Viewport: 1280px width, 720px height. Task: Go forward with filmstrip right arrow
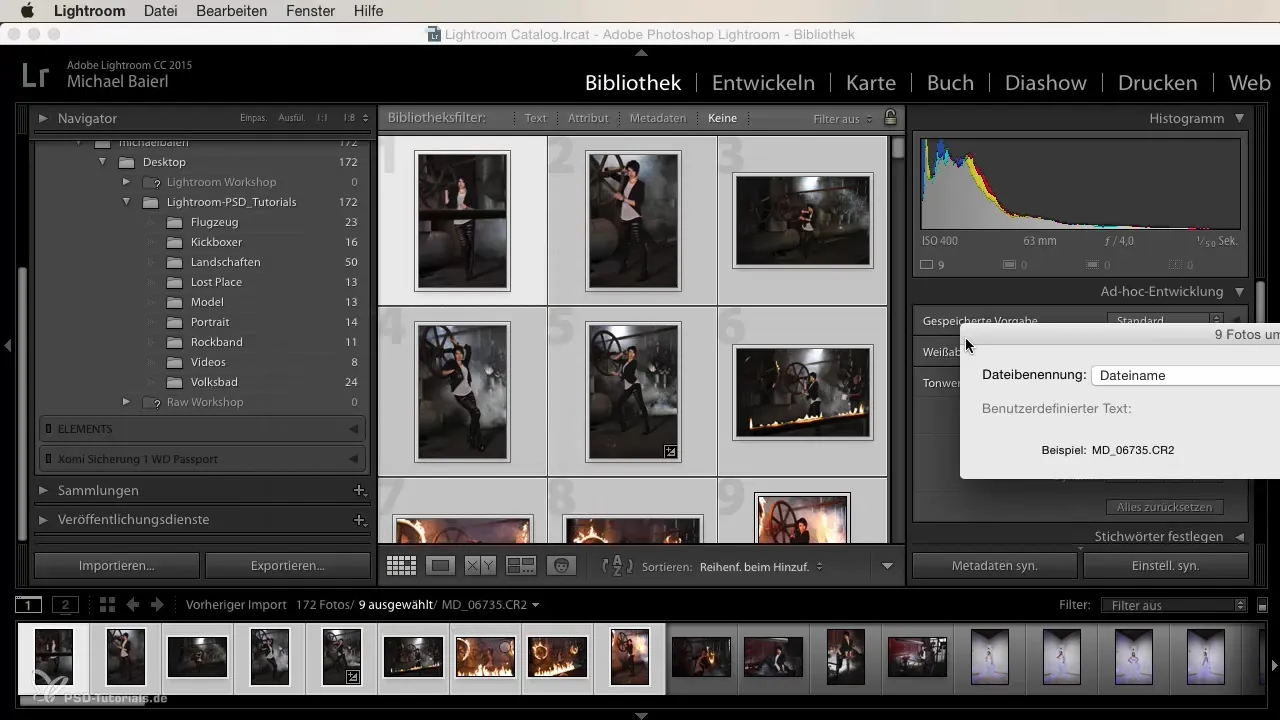pyautogui.click(x=156, y=605)
